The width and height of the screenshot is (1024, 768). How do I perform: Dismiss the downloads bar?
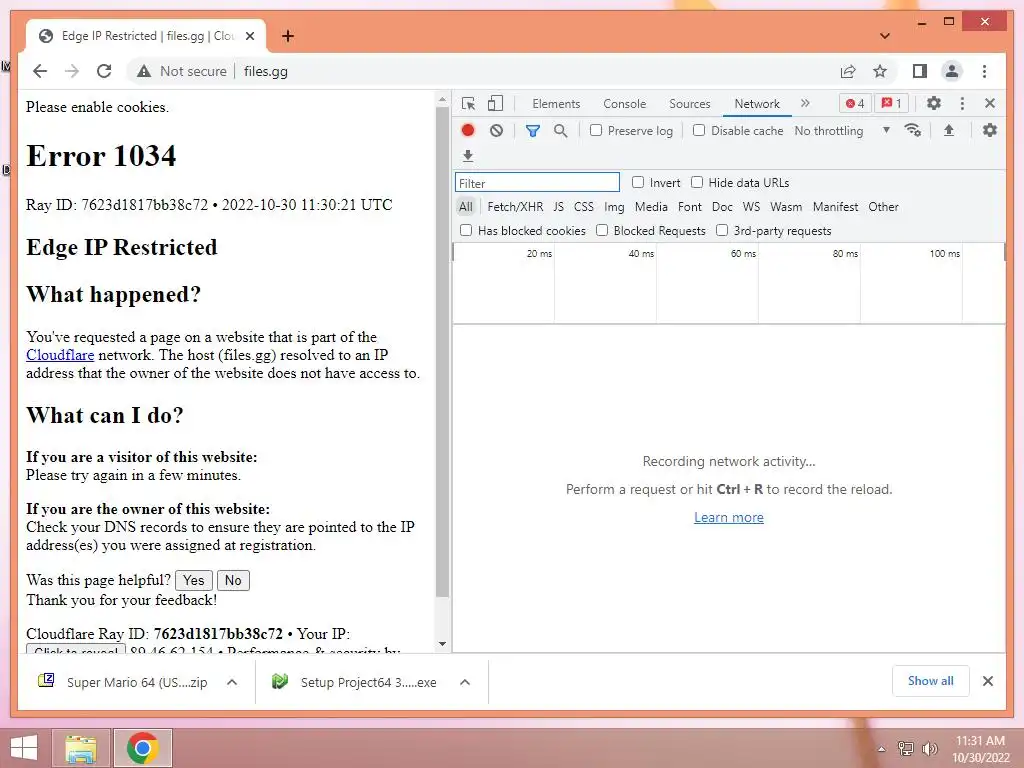pyautogui.click(x=988, y=681)
